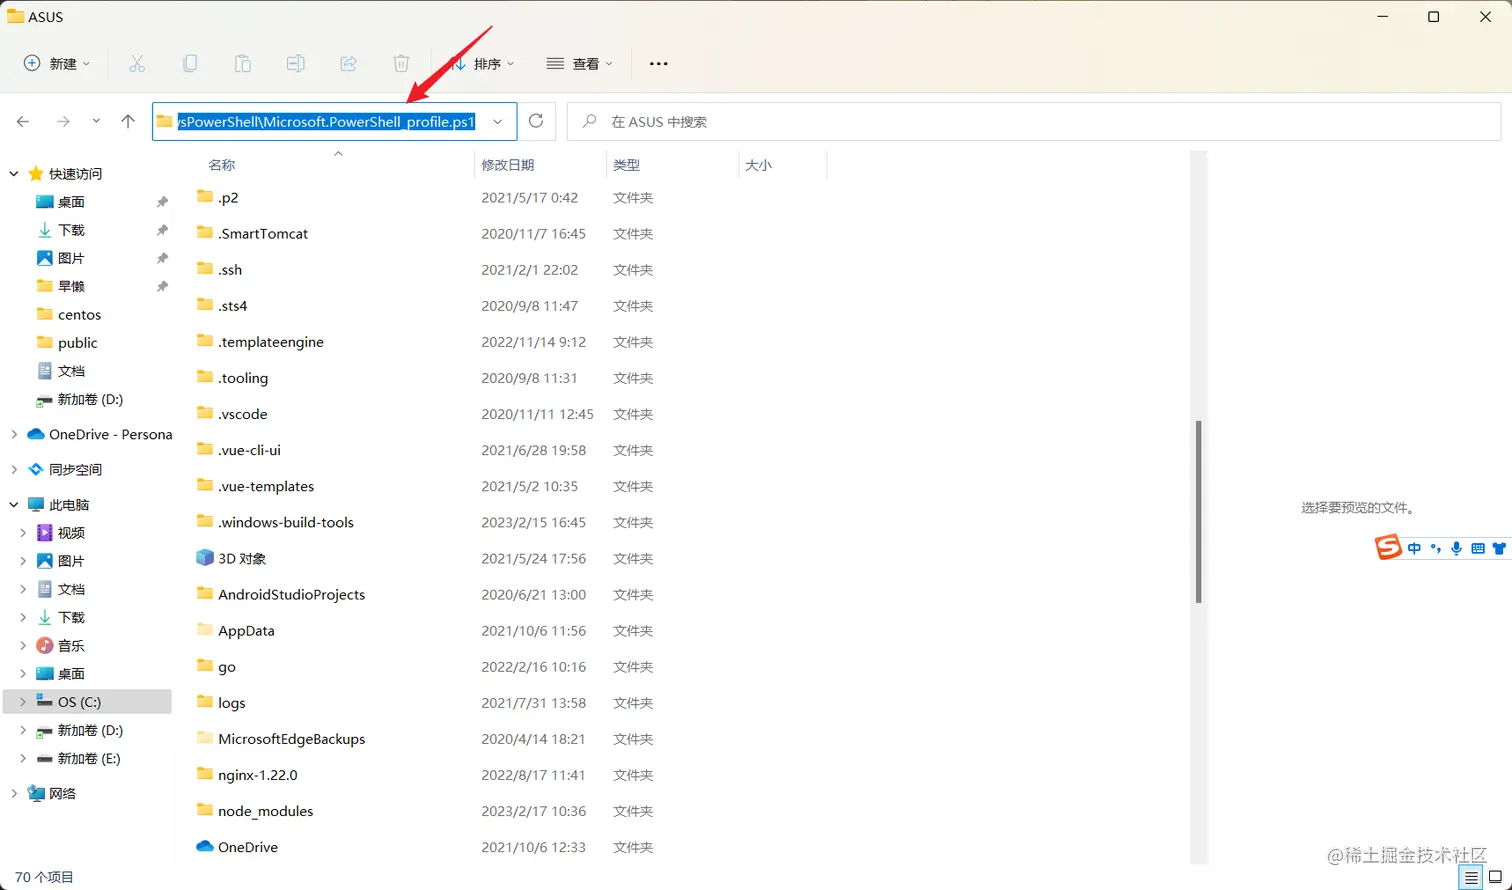
Task: Select public folder in quick access
Action: click(67, 342)
